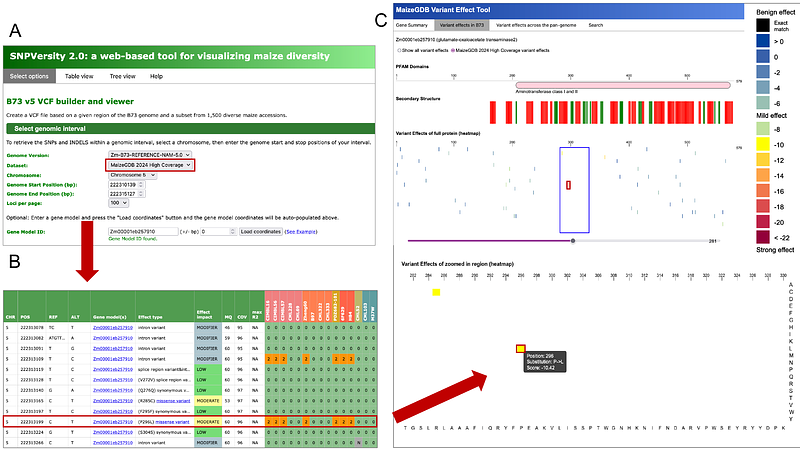Click the -6 teal legend swatch
The height and width of the screenshot is (452, 800).
(763, 103)
